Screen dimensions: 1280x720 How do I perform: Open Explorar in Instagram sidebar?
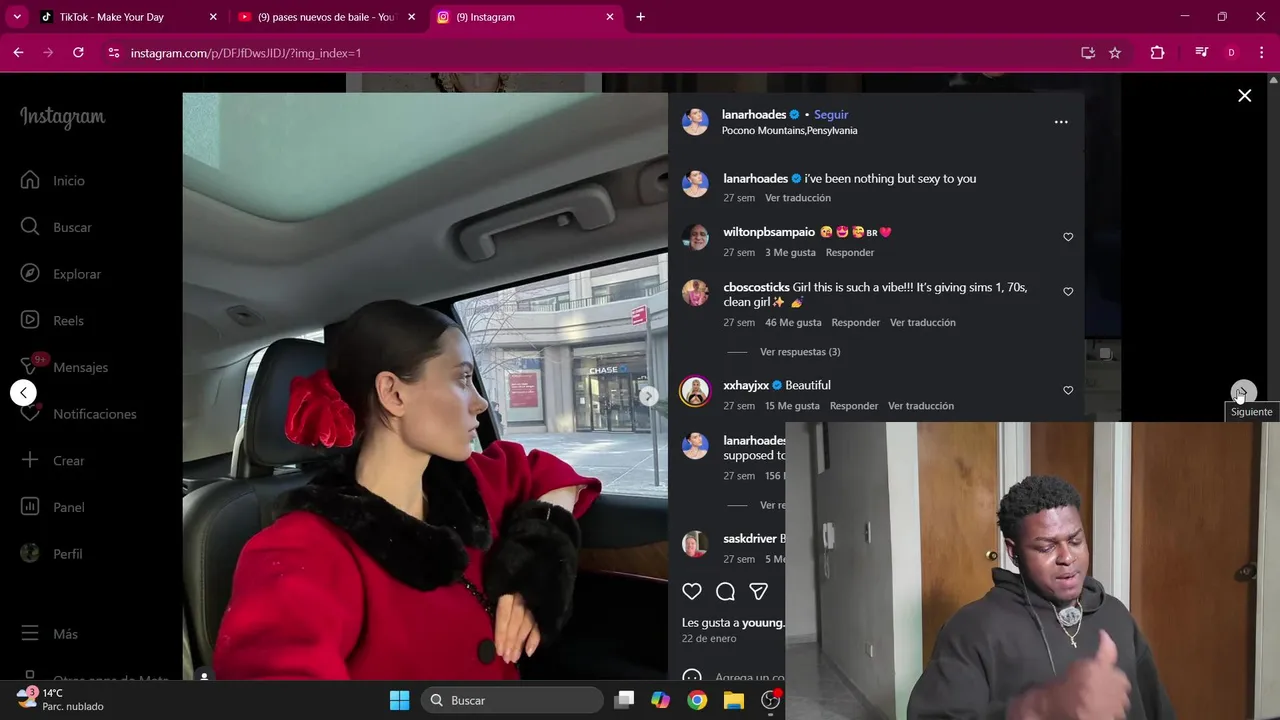[61, 274]
